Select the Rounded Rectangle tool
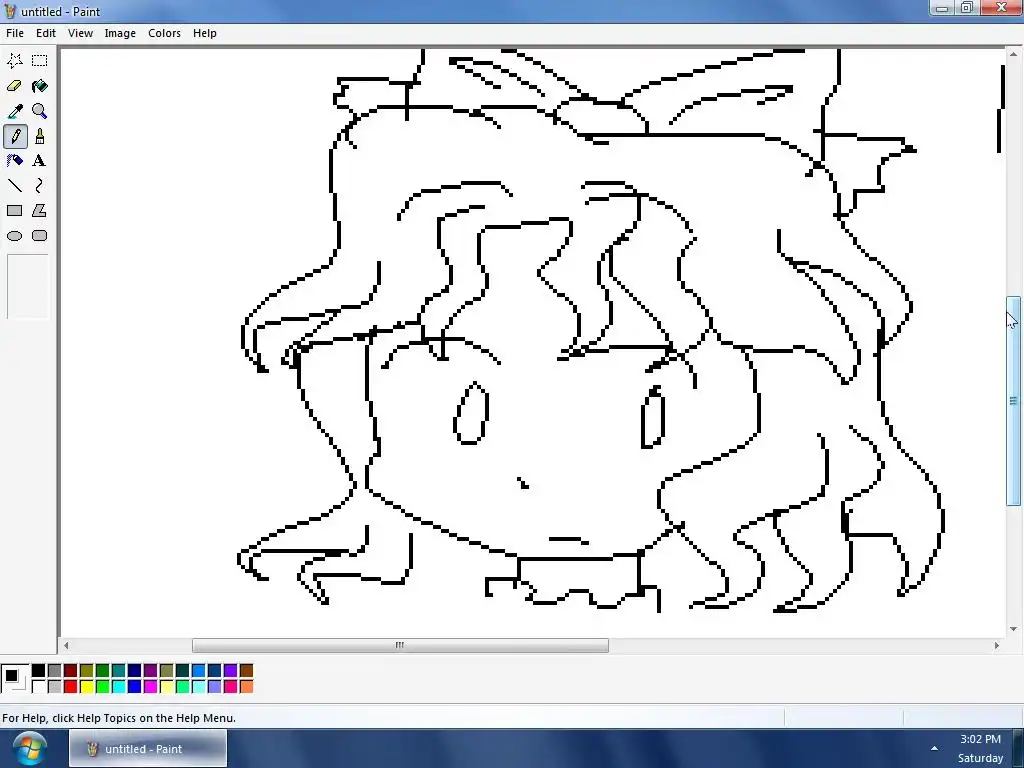Viewport: 1024px width, 768px height. 40,236
